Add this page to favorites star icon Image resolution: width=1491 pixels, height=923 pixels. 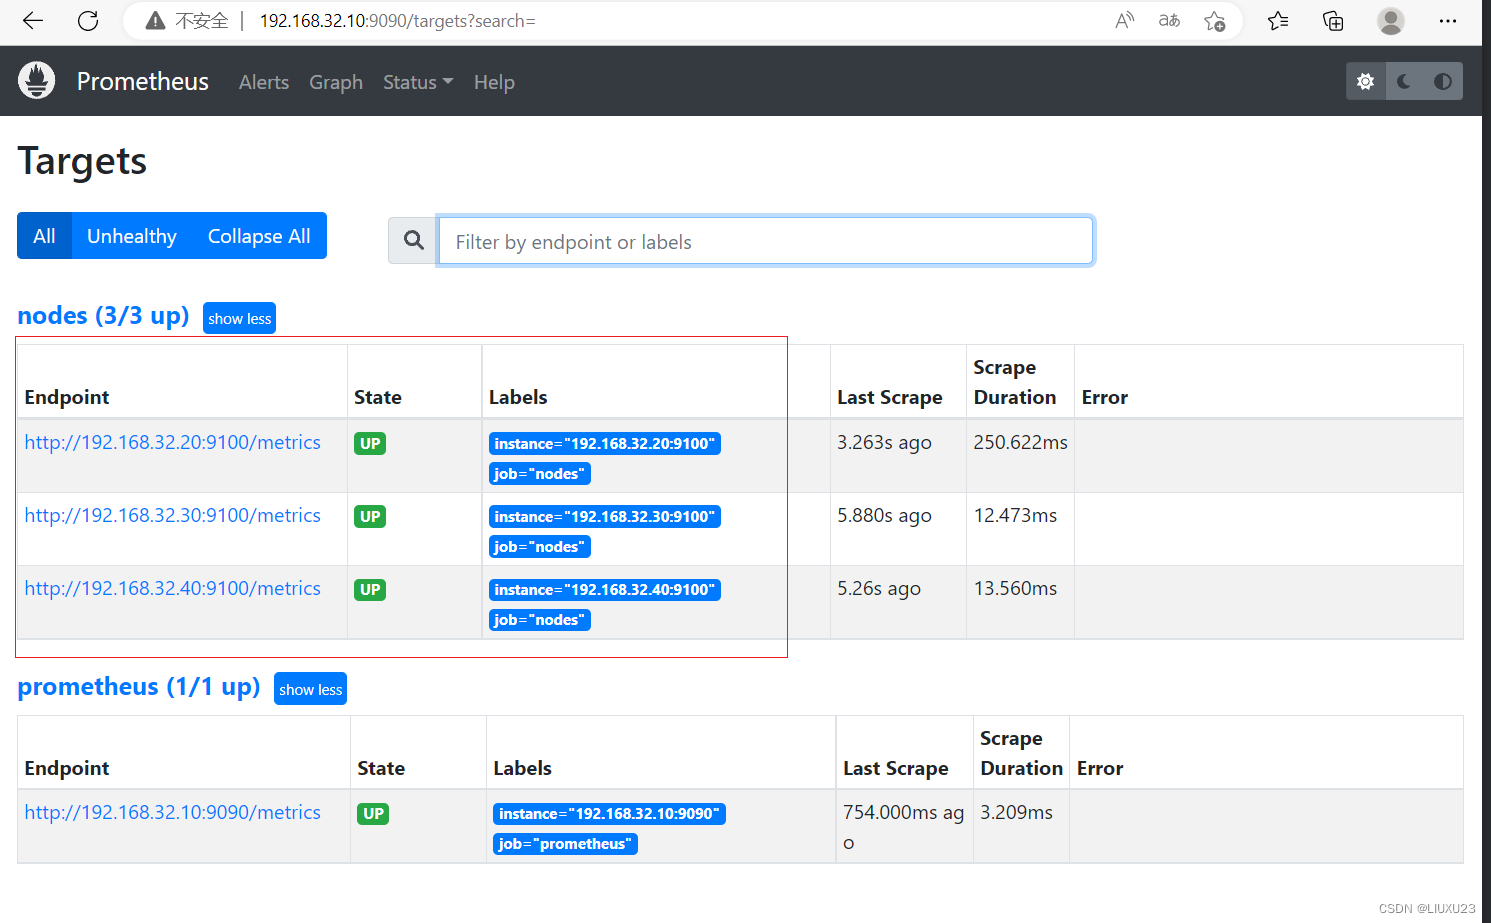coord(1214,21)
